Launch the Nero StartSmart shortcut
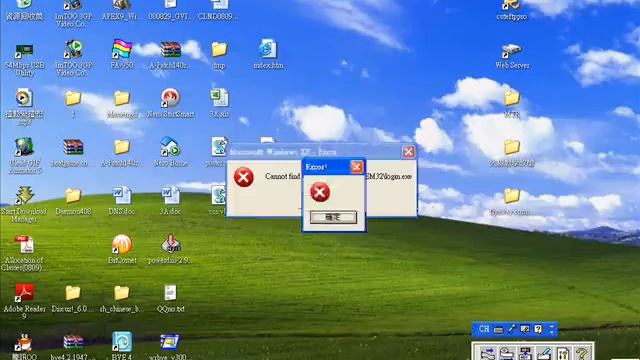The height and width of the screenshot is (360, 640). click(x=170, y=98)
